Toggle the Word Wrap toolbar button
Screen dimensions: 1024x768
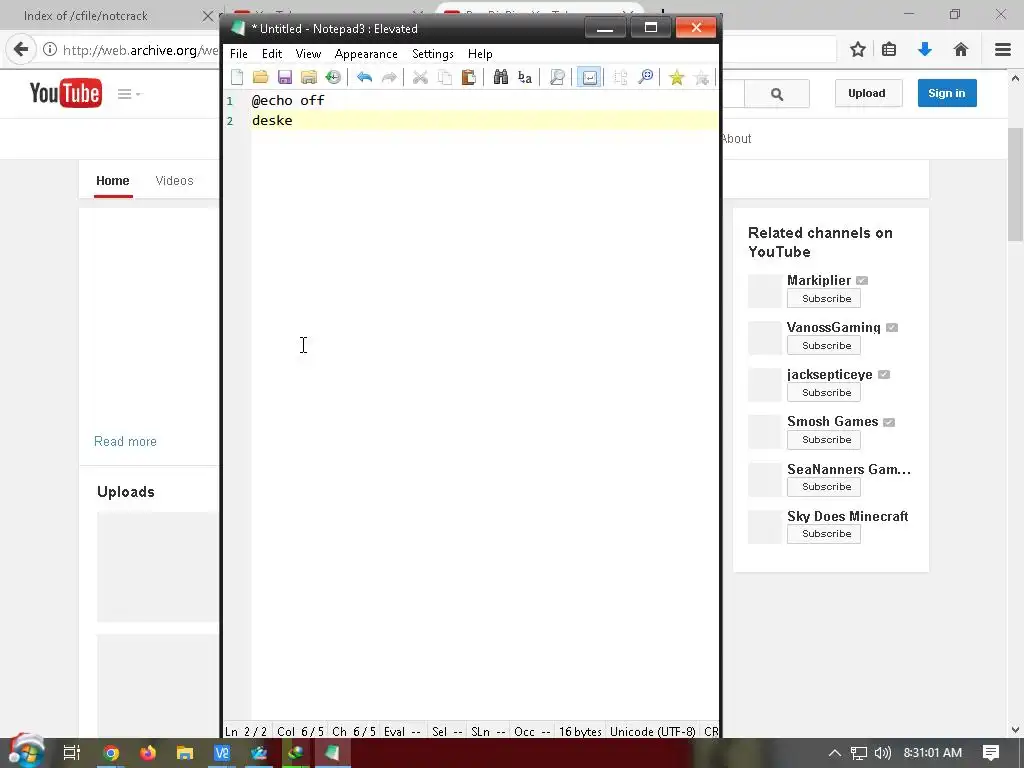[x=588, y=77]
